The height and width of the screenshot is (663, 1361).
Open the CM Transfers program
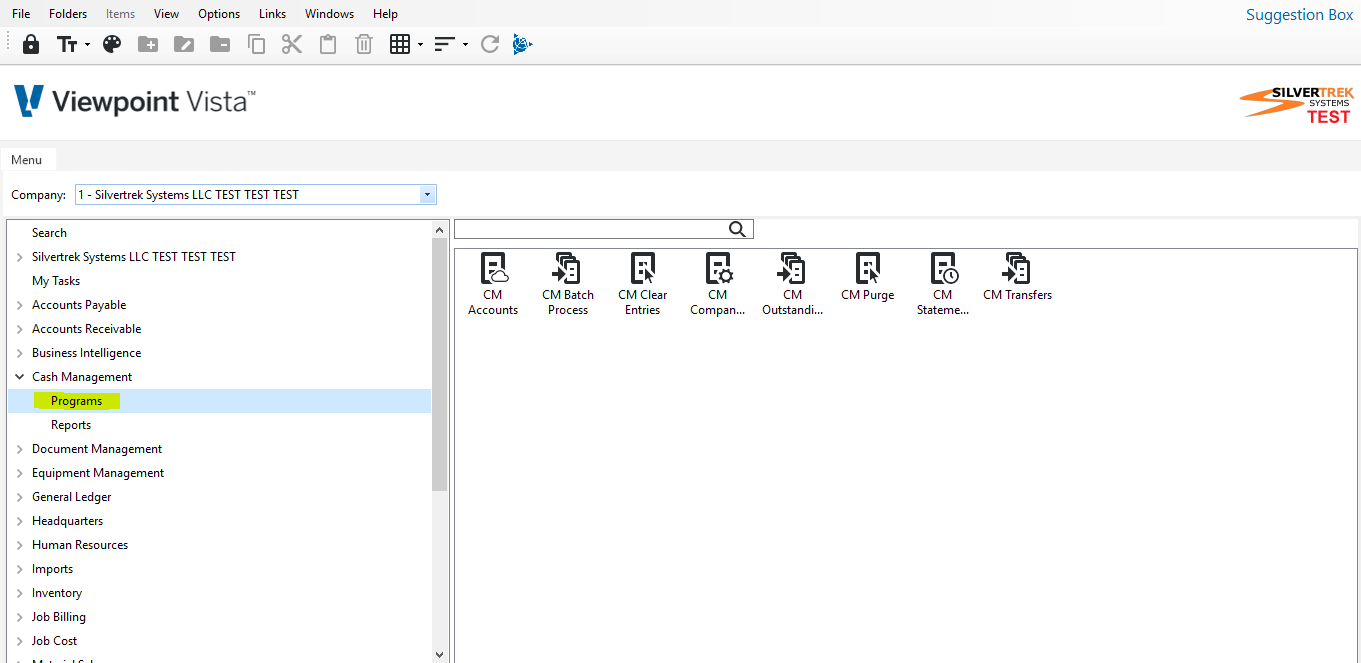1018,277
